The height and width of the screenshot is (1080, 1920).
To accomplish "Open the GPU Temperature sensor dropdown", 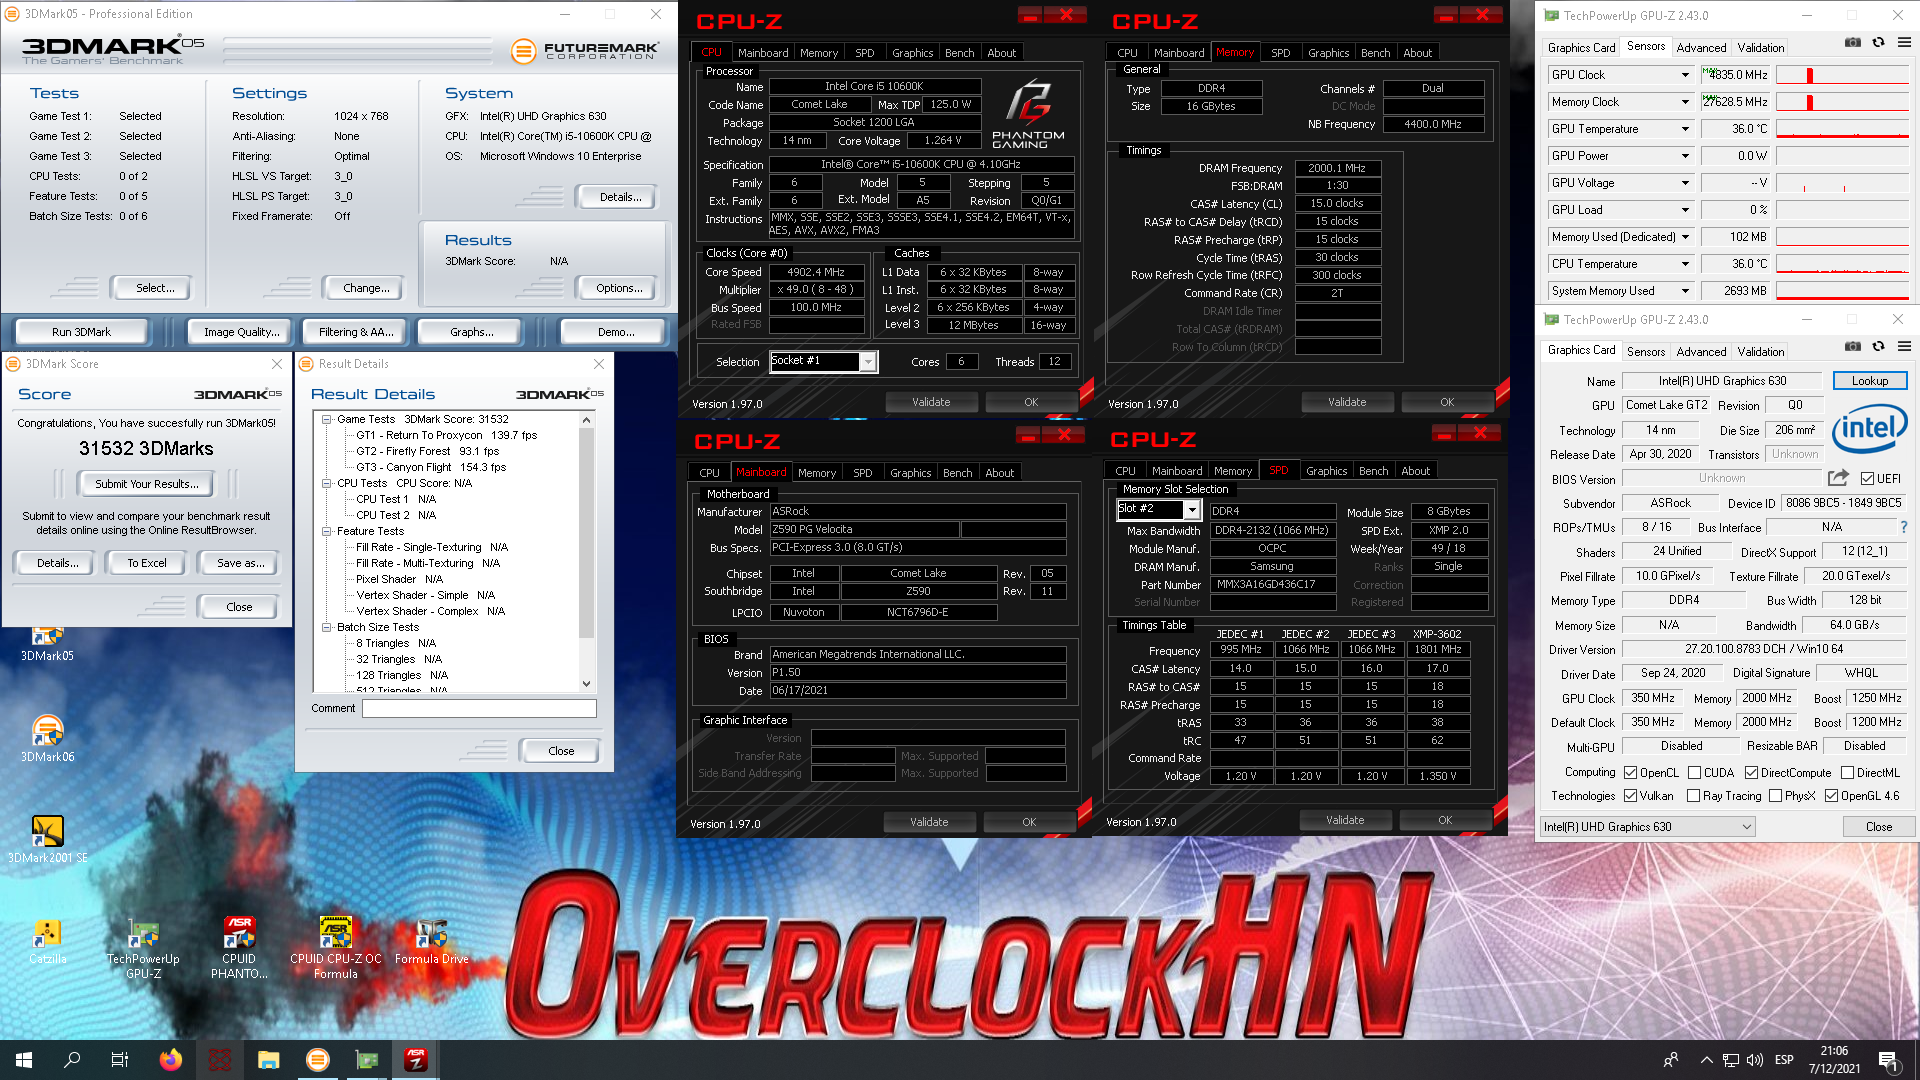I will coord(1685,129).
